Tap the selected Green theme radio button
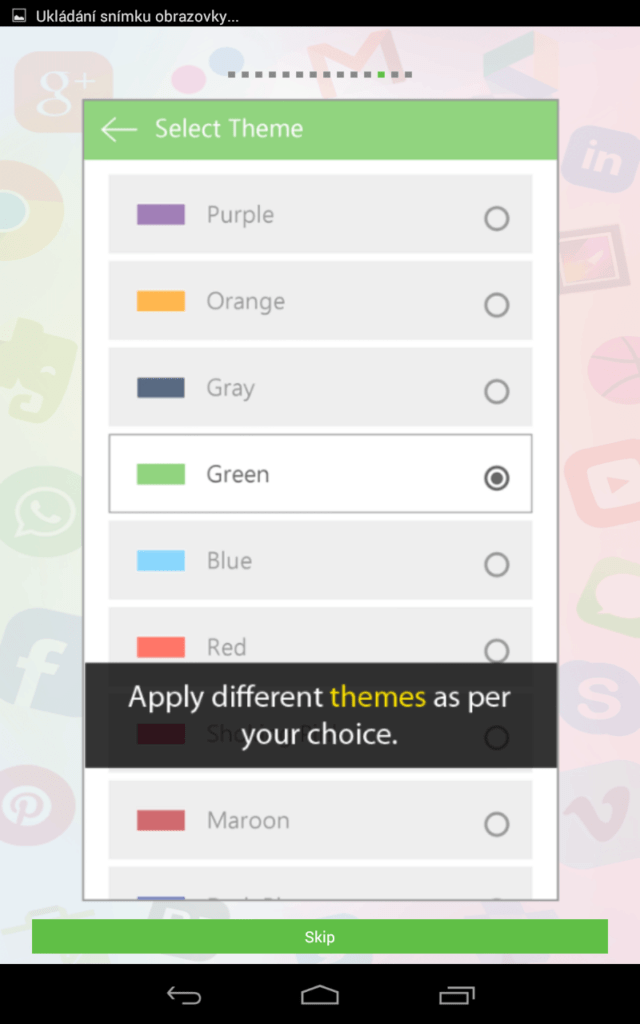 tap(496, 478)
